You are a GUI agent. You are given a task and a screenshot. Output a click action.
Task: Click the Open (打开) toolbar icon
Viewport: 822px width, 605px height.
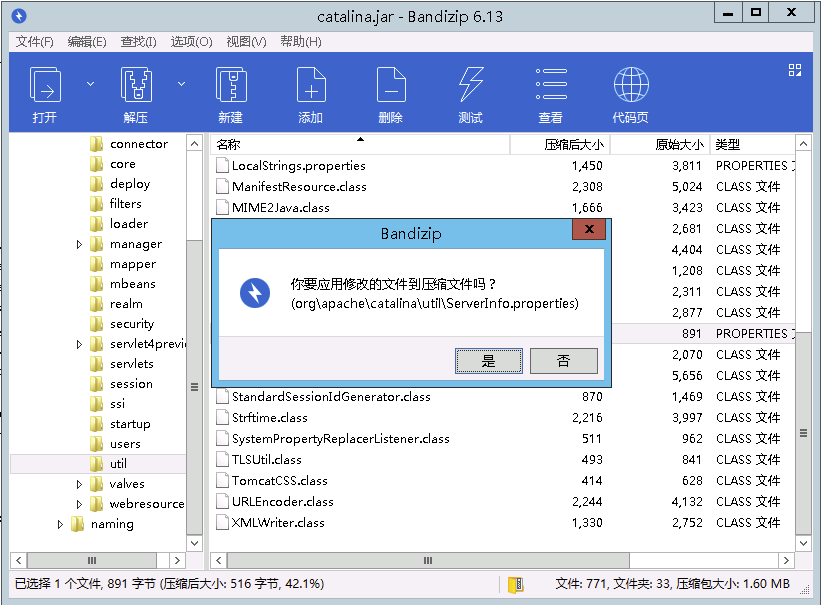pyautogui.click(x=45, y=84)
